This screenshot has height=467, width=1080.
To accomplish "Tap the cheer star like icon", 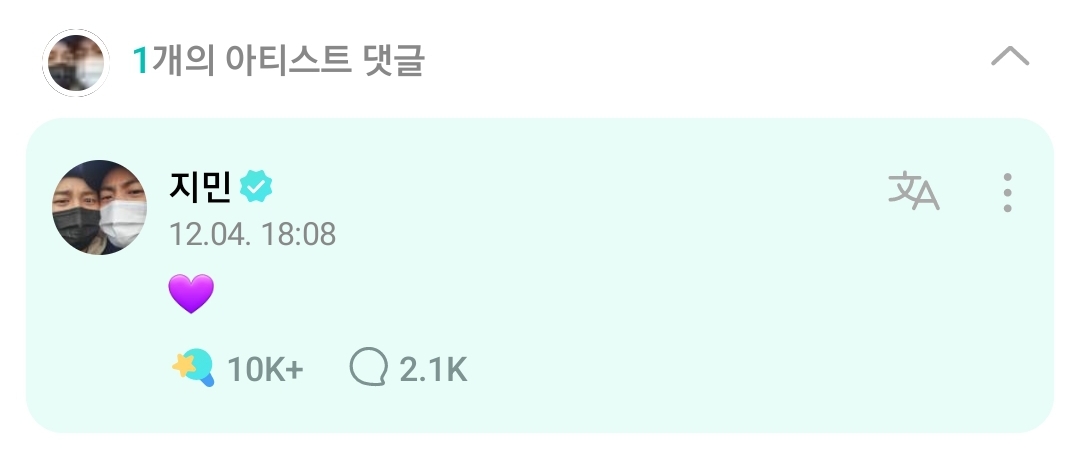I will (193, 368).
